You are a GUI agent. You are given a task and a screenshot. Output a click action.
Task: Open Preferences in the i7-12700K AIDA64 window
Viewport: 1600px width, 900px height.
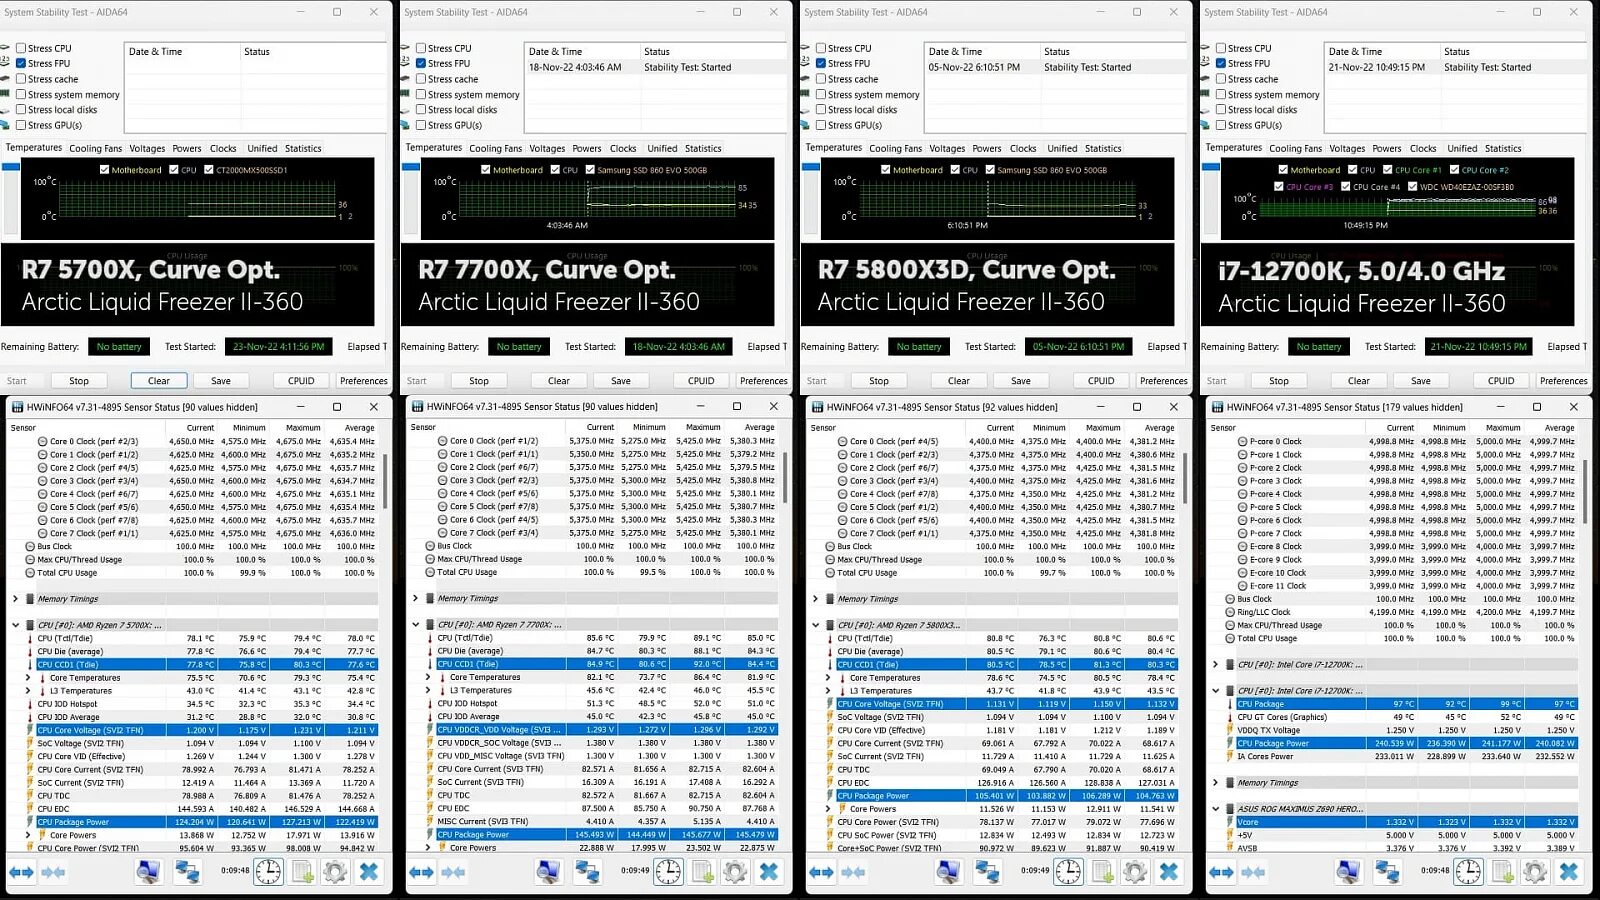tap(1564, 381)
